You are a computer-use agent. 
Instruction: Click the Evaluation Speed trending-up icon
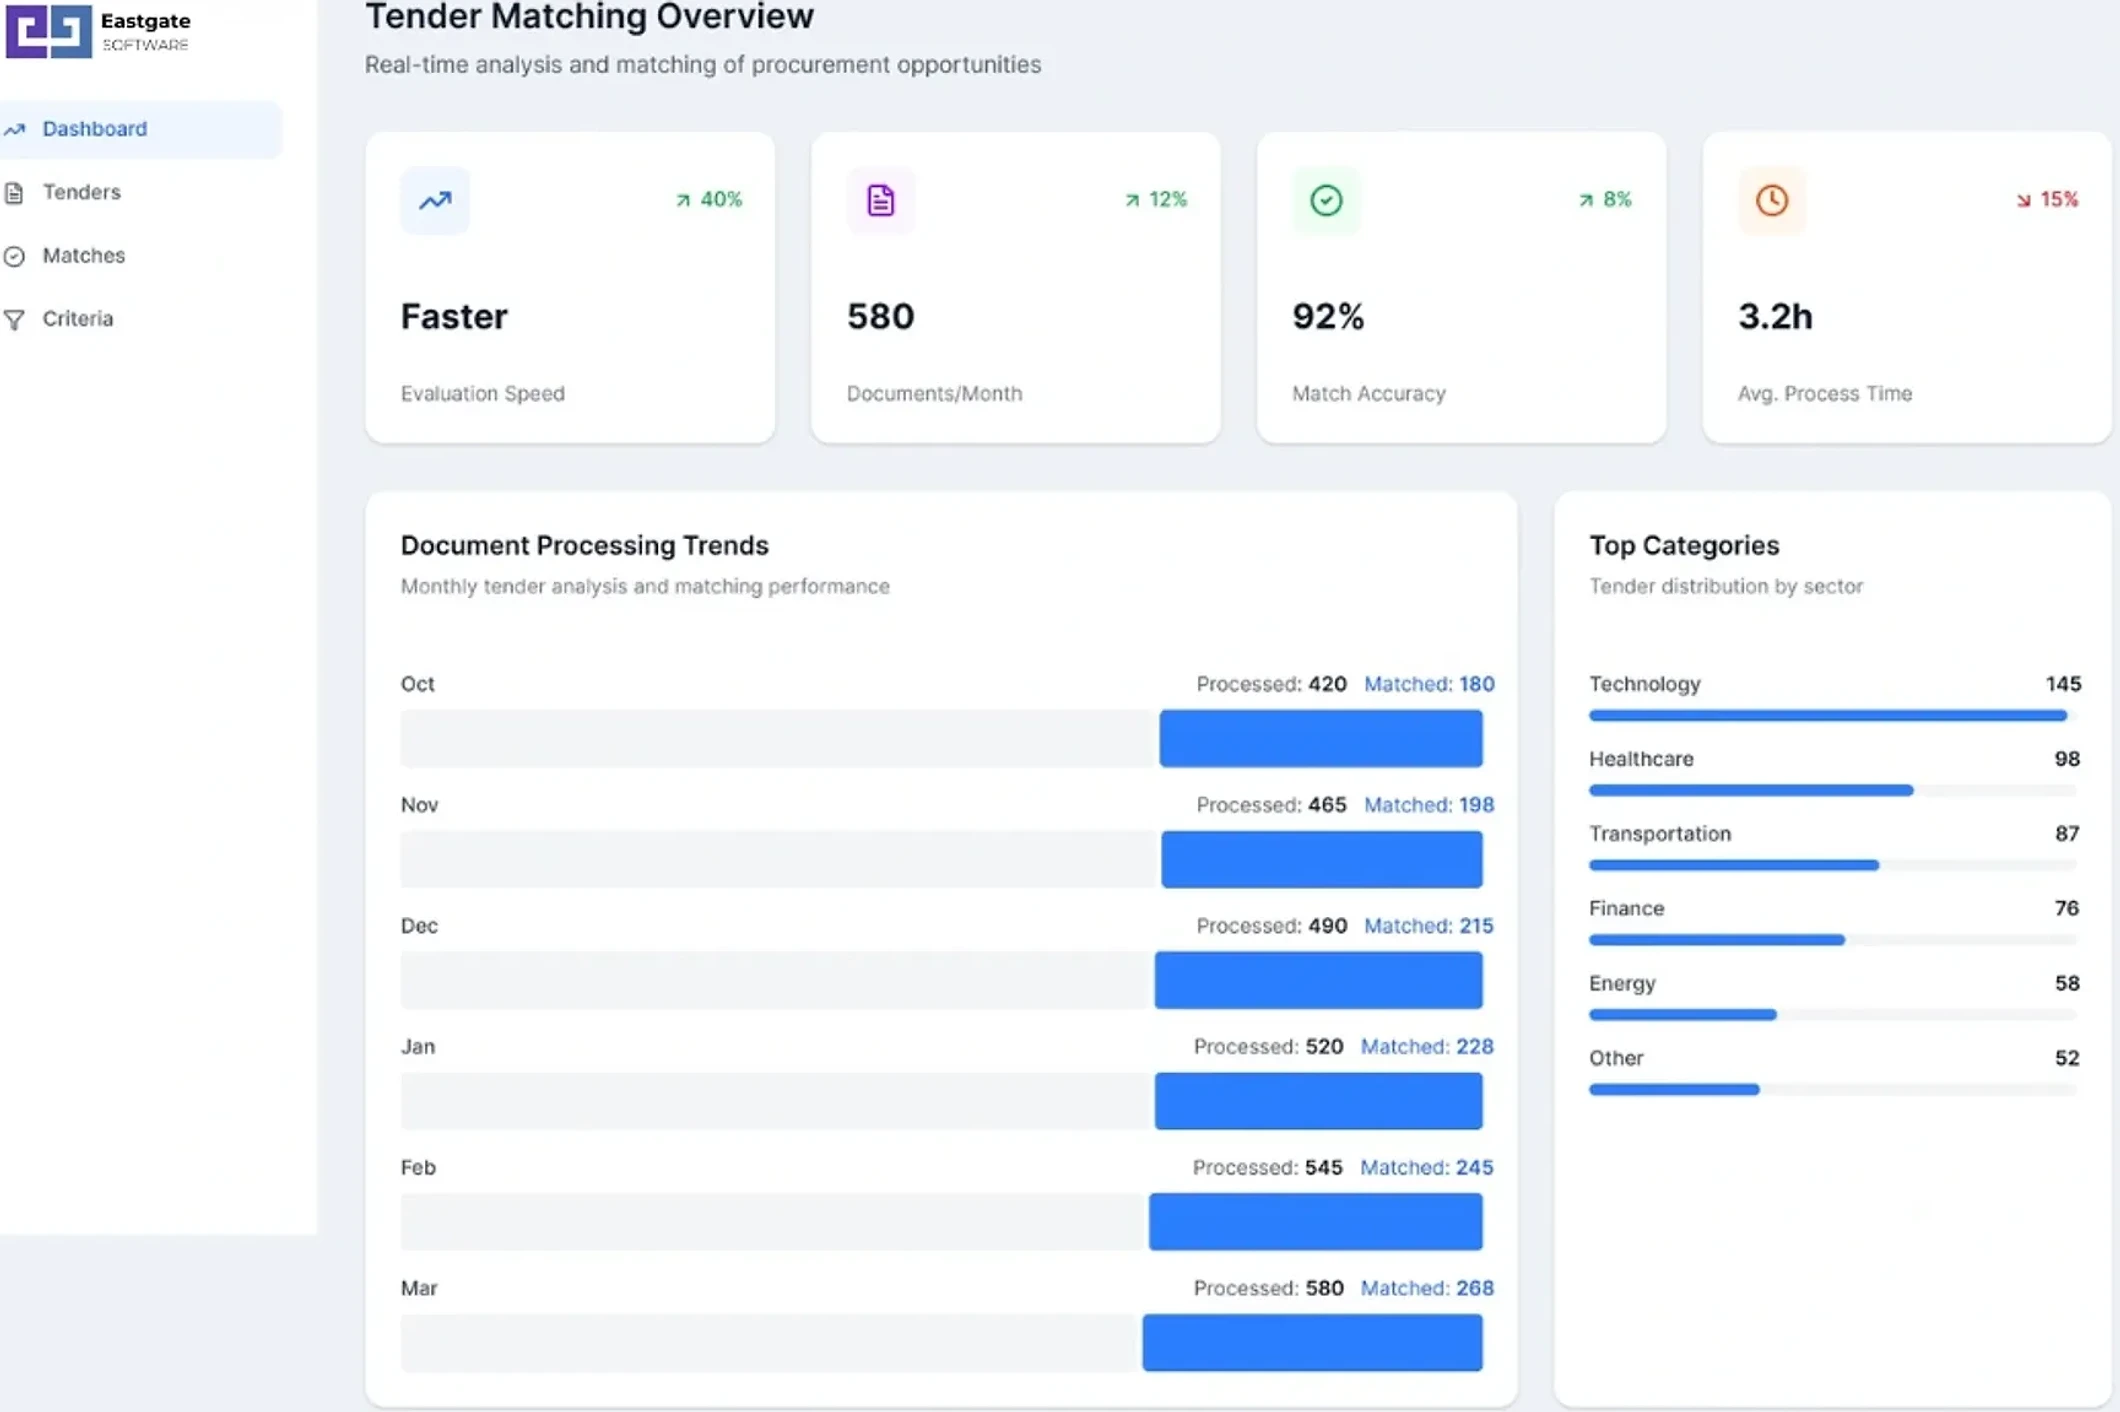pos(435,200)
